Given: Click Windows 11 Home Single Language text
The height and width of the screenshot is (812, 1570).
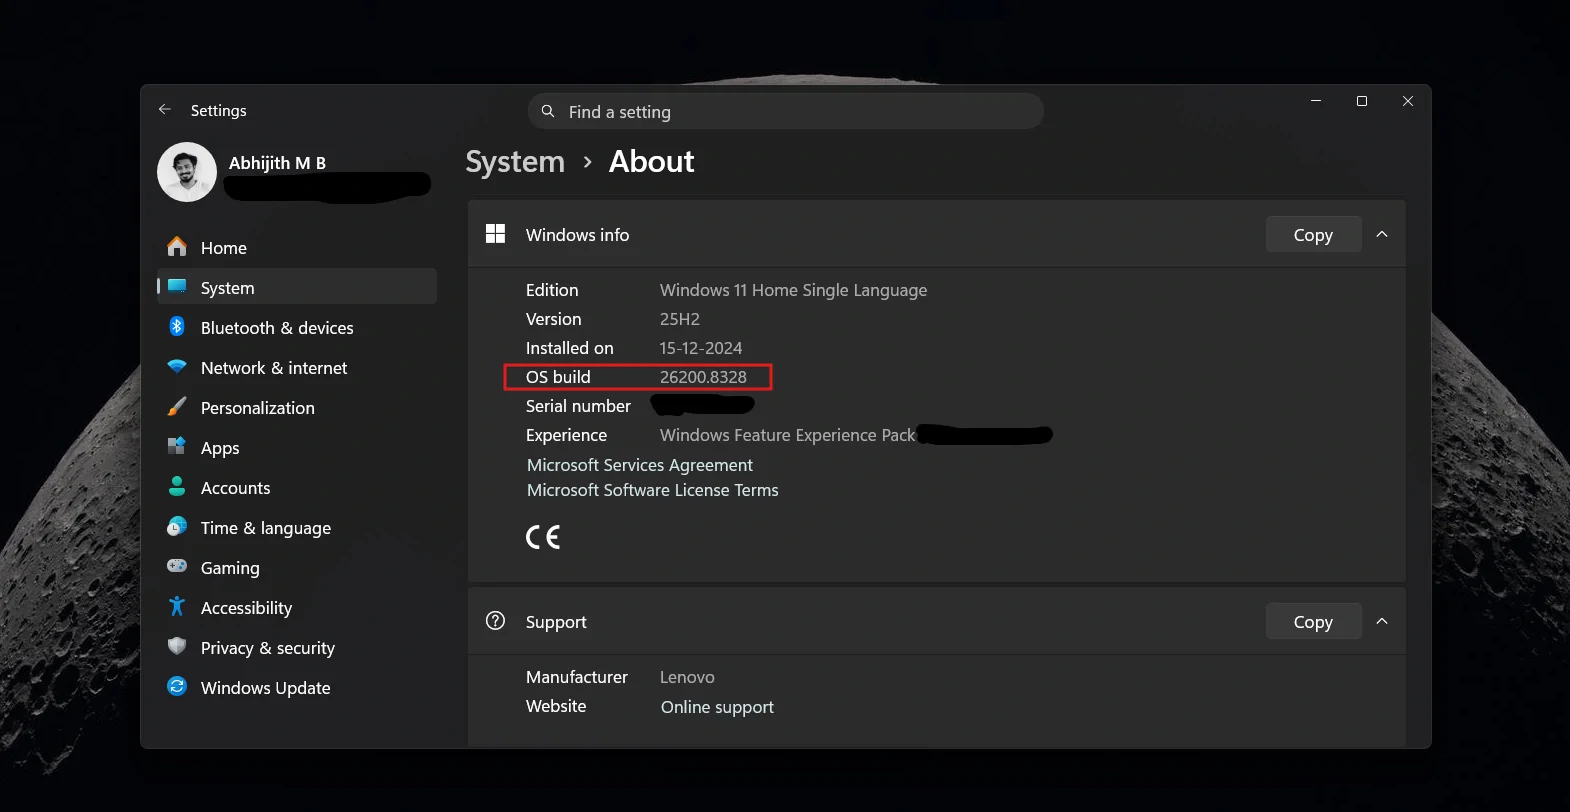Looking at the screenshot, I should [793, 290].
